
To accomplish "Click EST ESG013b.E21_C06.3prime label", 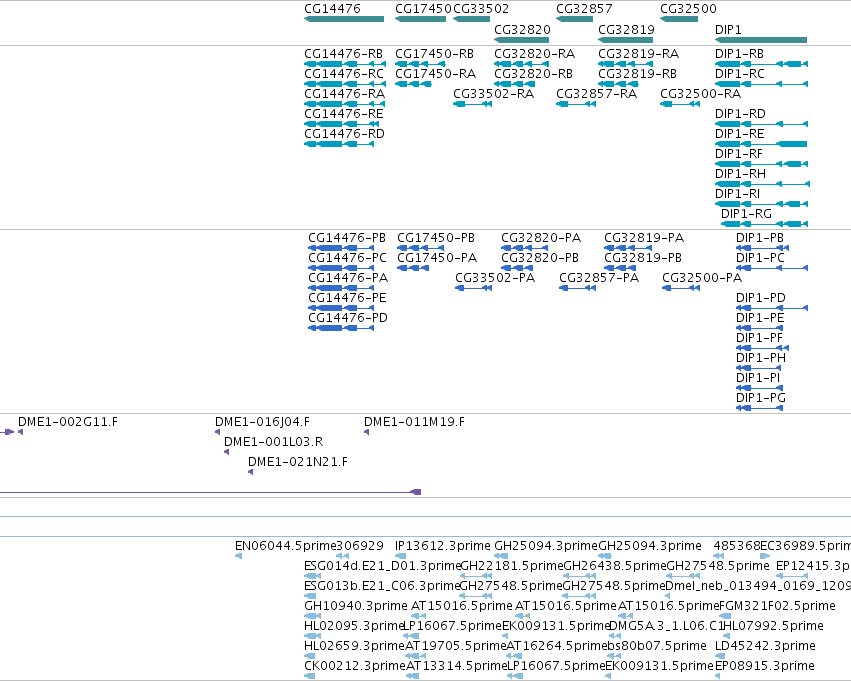I will coord(382,586).
